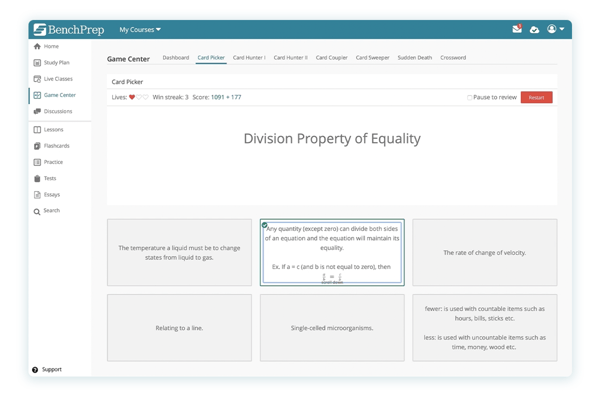Switch to the Card Hunter I tab
The width and height of the screenshot is (600, 405).
pyautogui.click(x=249, y=58)
